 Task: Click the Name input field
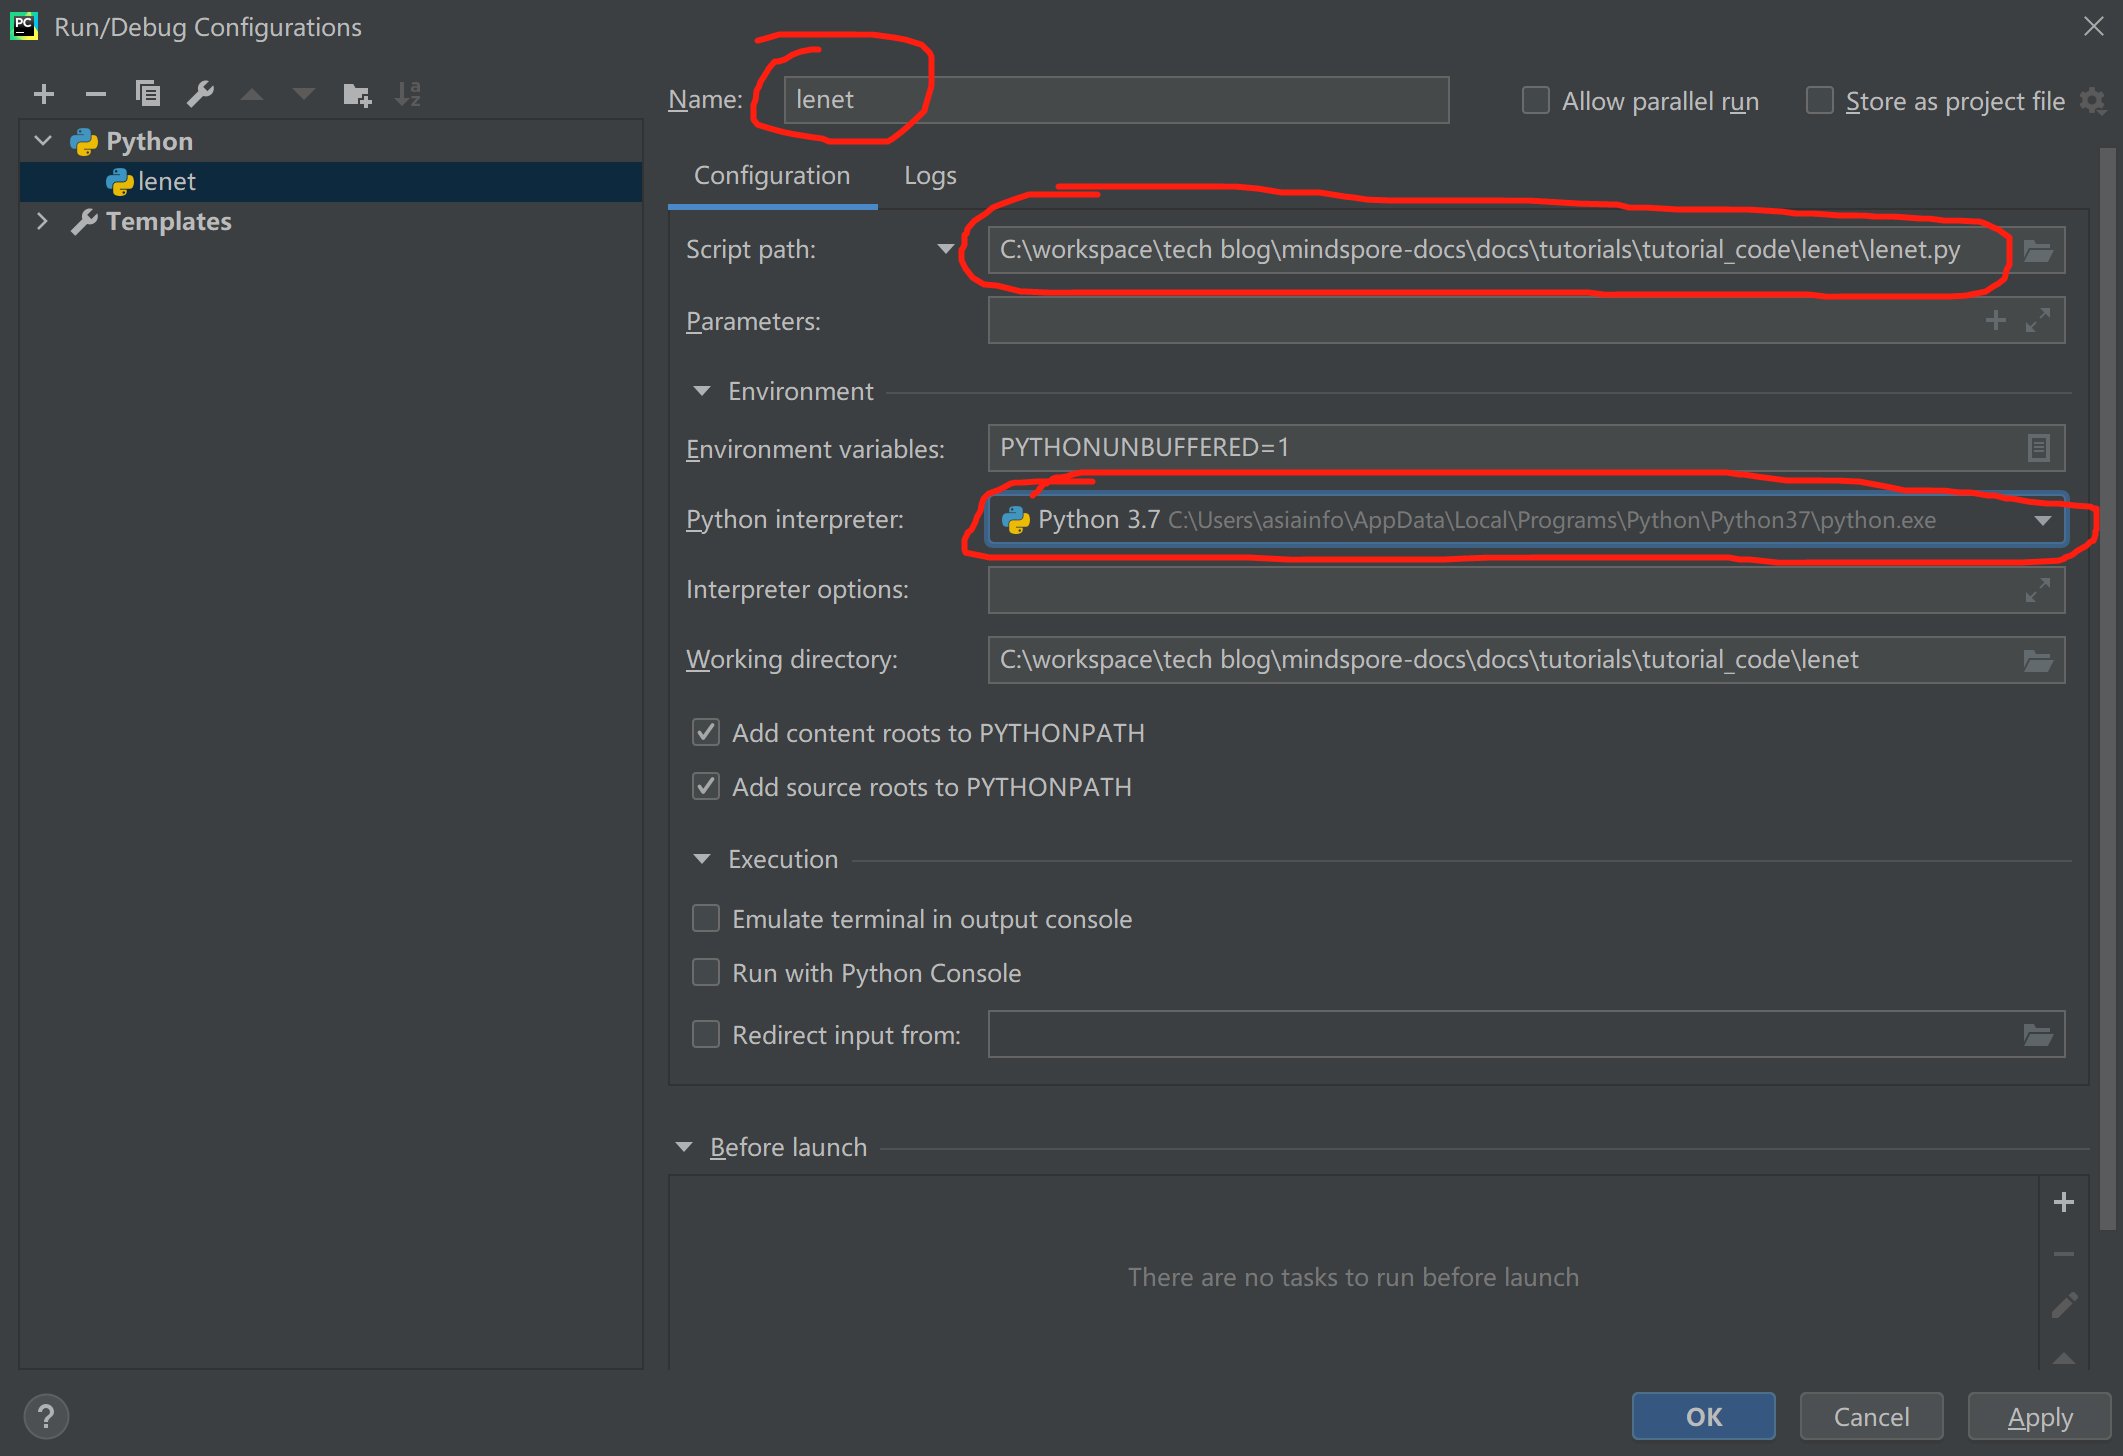(1115, 100)
